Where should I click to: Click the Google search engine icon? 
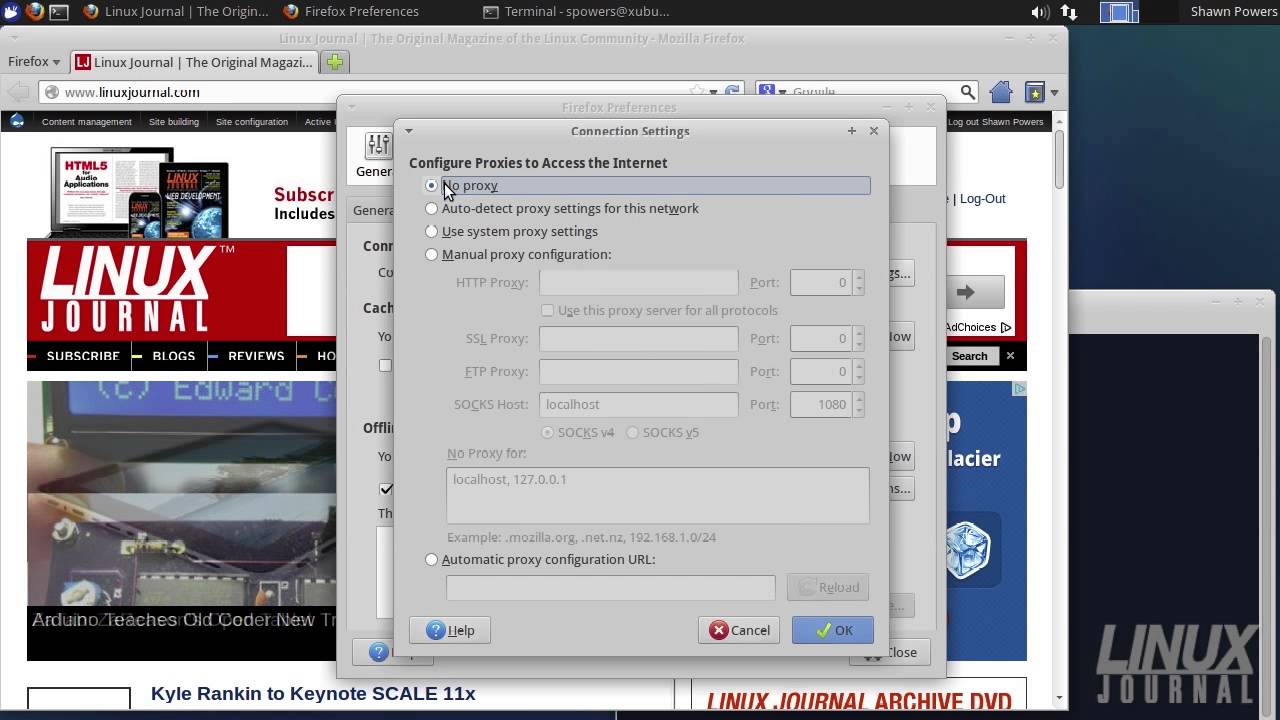pyautogui.click(x=768, y=91)
